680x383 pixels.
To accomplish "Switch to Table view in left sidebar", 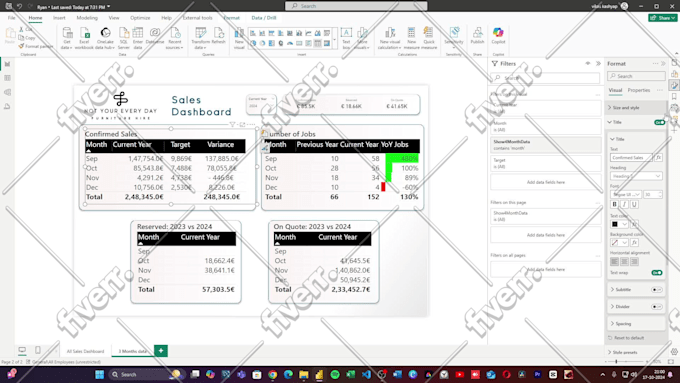I will 7,78.
